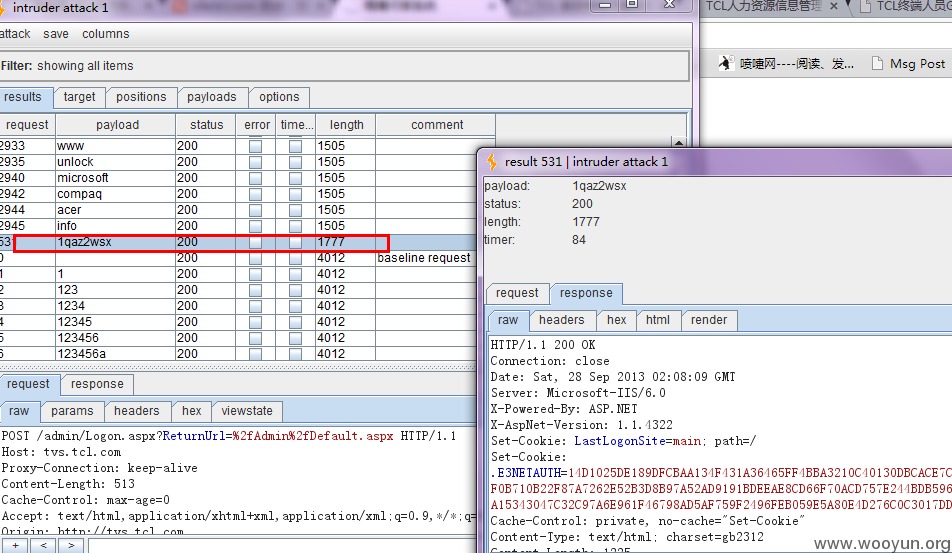Switch to the target tab

80,97
